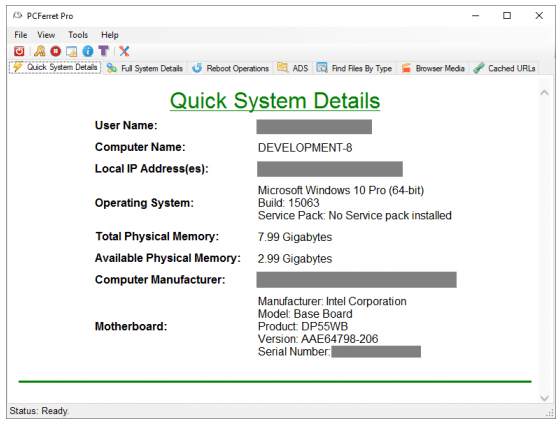Click the Model: Base Board line
Screen dimensions: 560x428
pyautogui.click(x=305, y=314)
